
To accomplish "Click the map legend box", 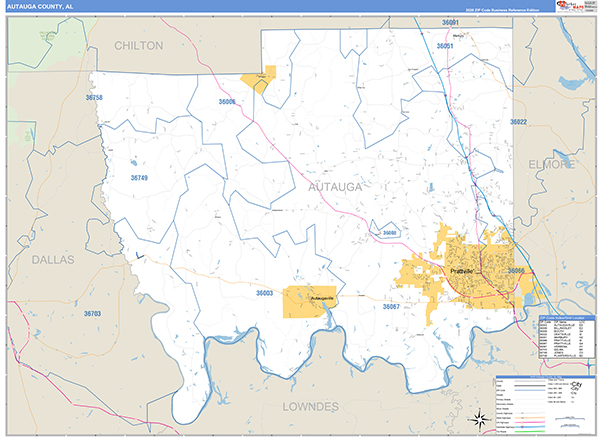I will point(545,404).
